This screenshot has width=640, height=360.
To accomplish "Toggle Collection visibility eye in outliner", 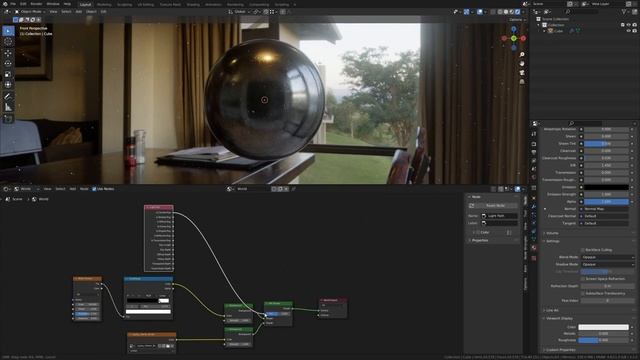I will pos(629,25).
